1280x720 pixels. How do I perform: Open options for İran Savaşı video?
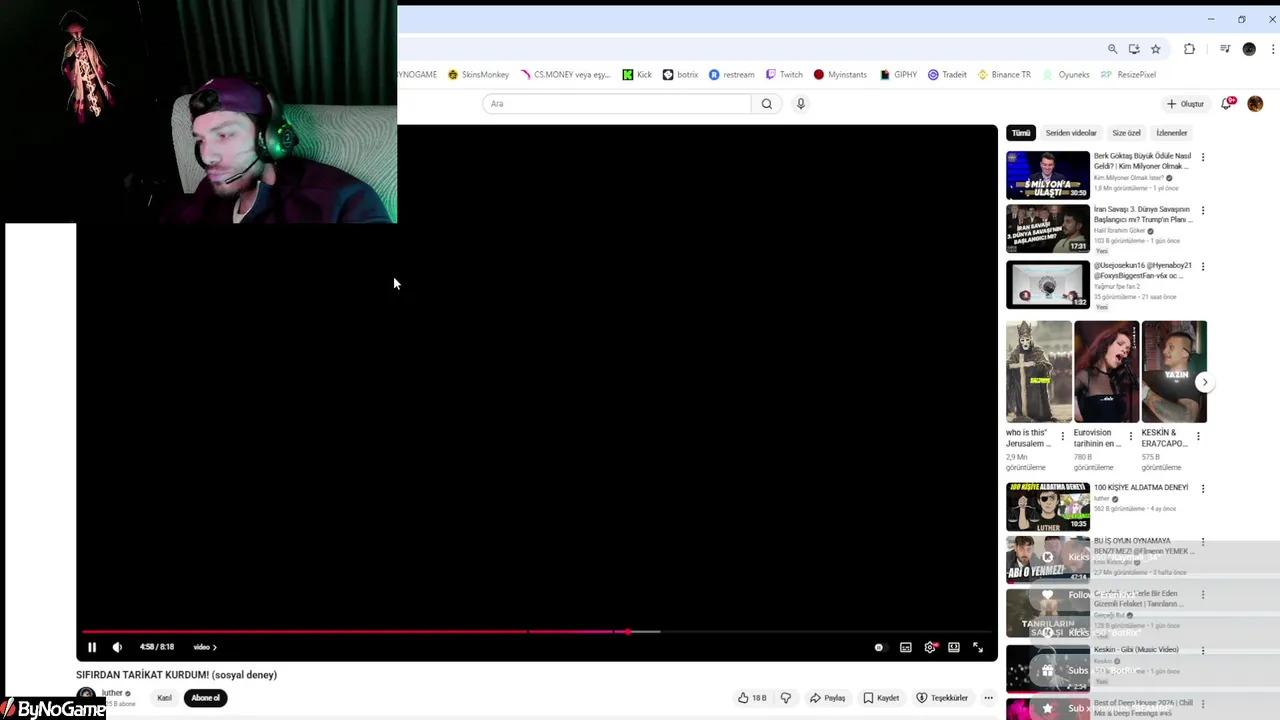point(1203,211)
